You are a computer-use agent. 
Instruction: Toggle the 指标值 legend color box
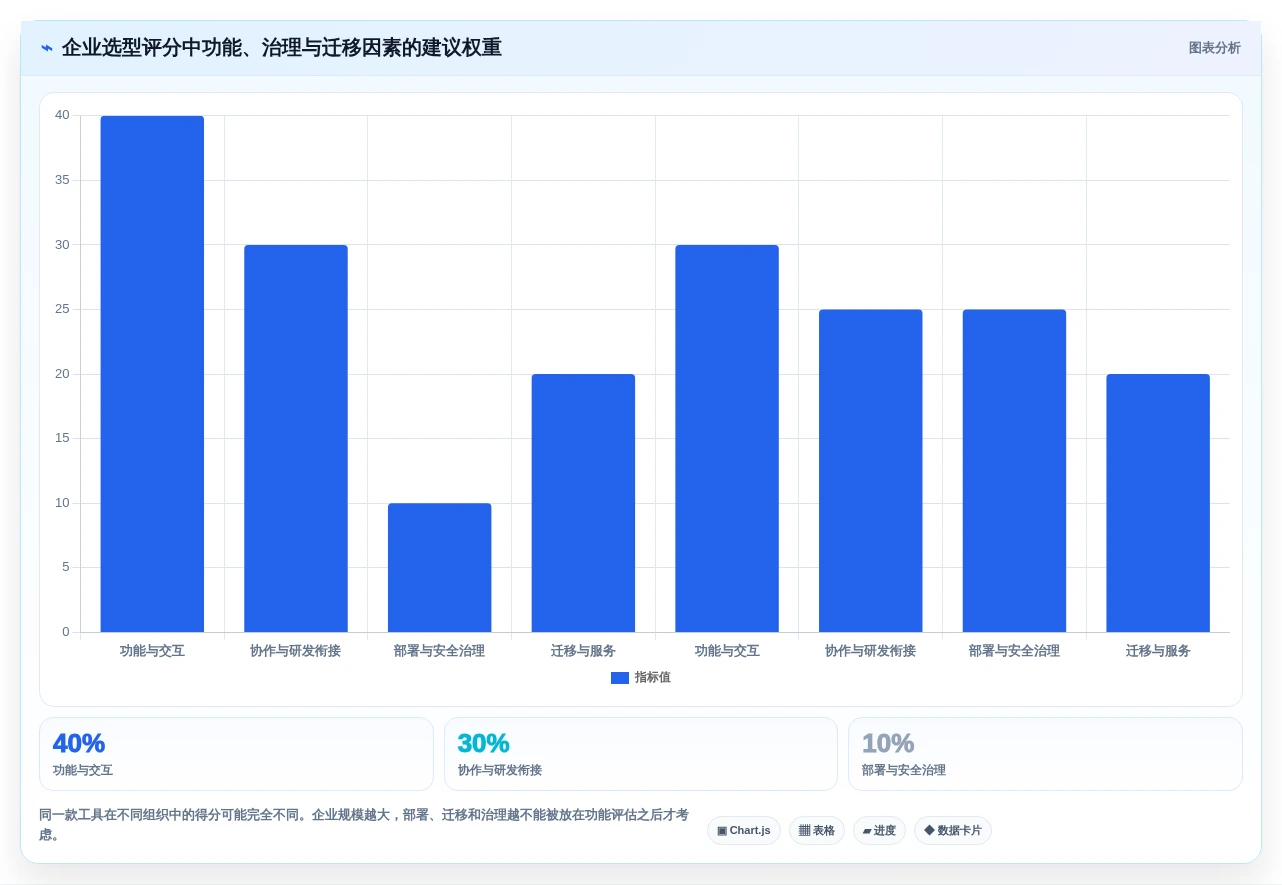tap(620, 678)
